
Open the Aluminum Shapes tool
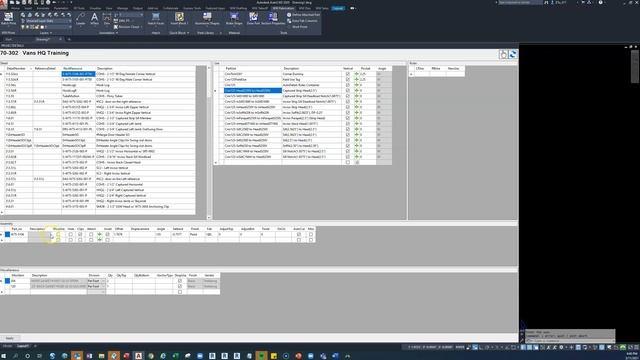tap(207, 19)
